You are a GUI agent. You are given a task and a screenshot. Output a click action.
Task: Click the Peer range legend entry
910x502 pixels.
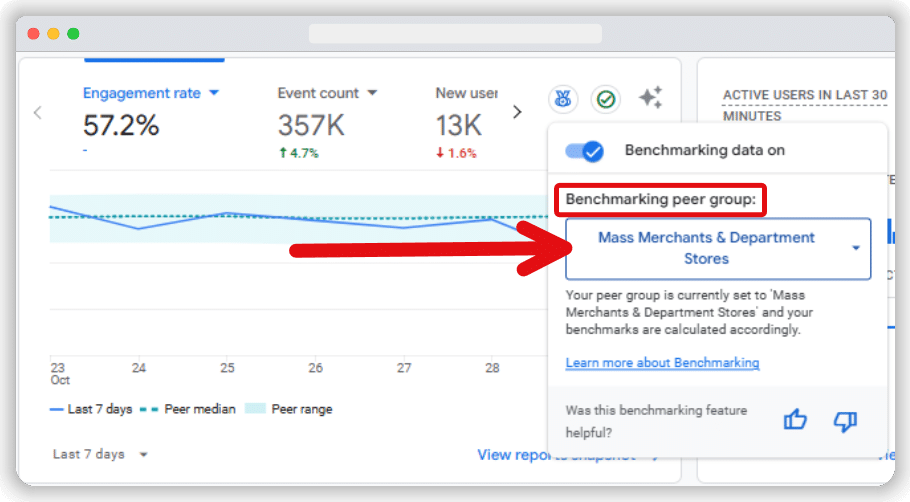(288, 409)
